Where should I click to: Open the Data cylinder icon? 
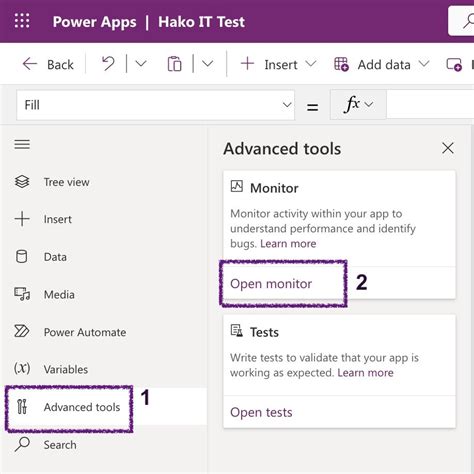click(x=22, y=257)
